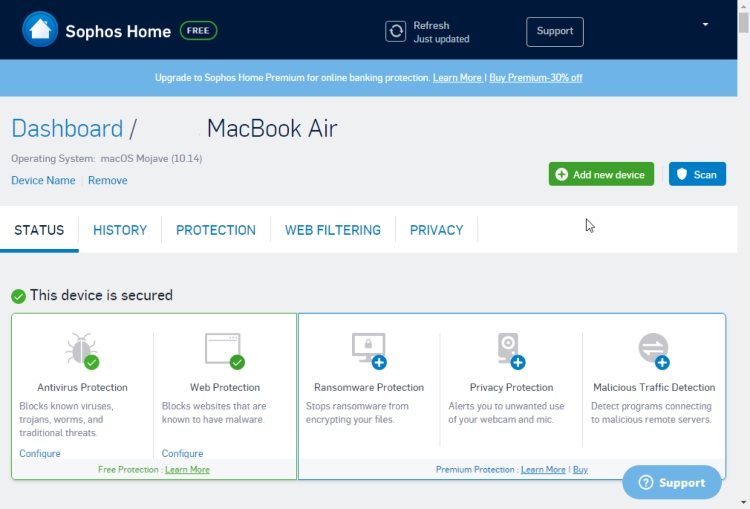Click the Ransomware Protection monitor lock icon

tap(369, 351)
